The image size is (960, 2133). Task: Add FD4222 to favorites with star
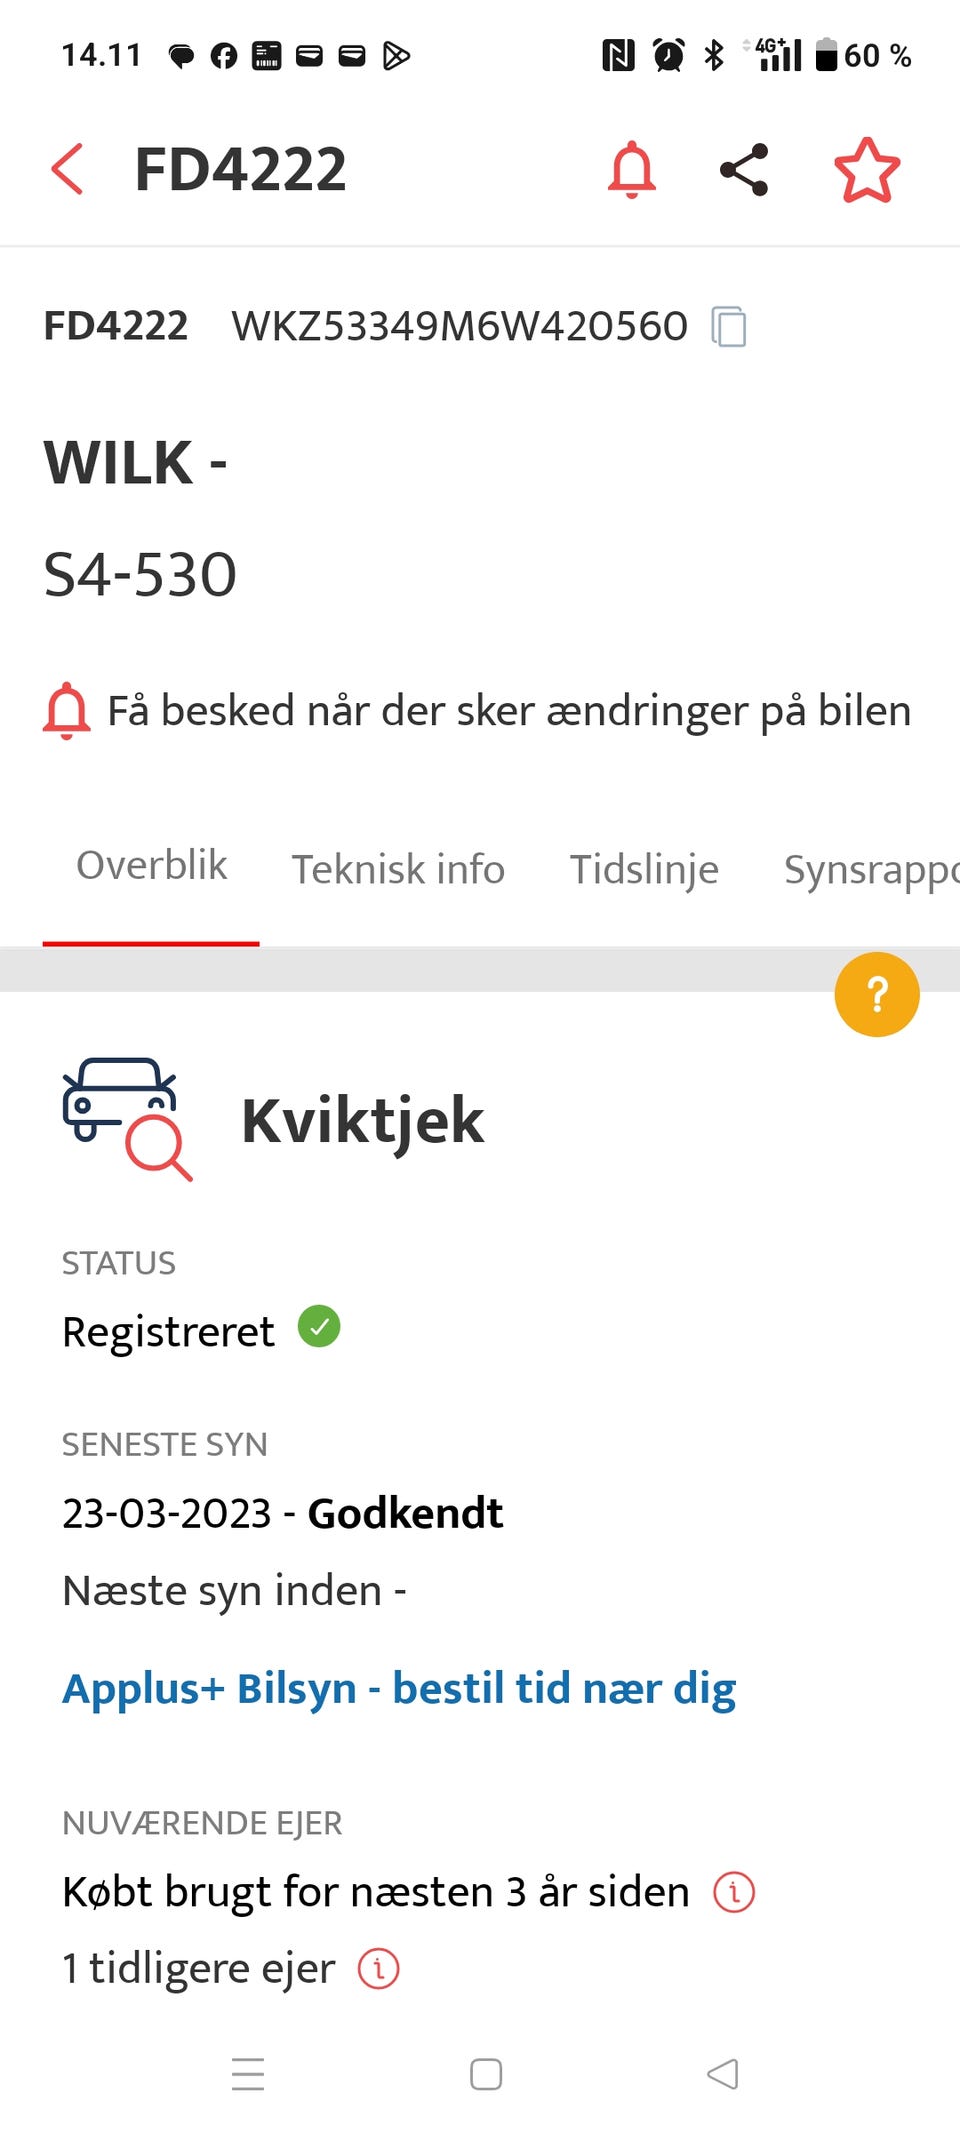pyautogui.click(x=867, y=170)
